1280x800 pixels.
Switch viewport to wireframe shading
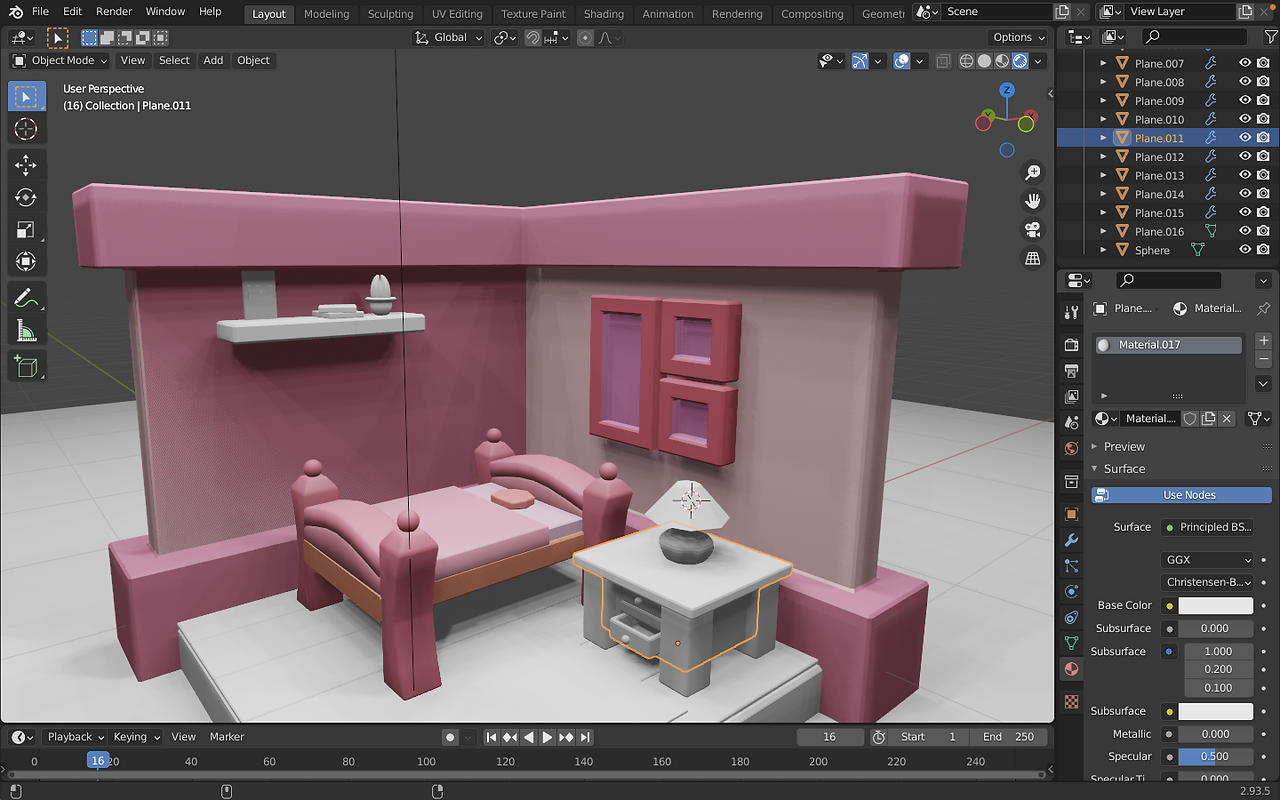pyautogui.click(x=966, y=61)
